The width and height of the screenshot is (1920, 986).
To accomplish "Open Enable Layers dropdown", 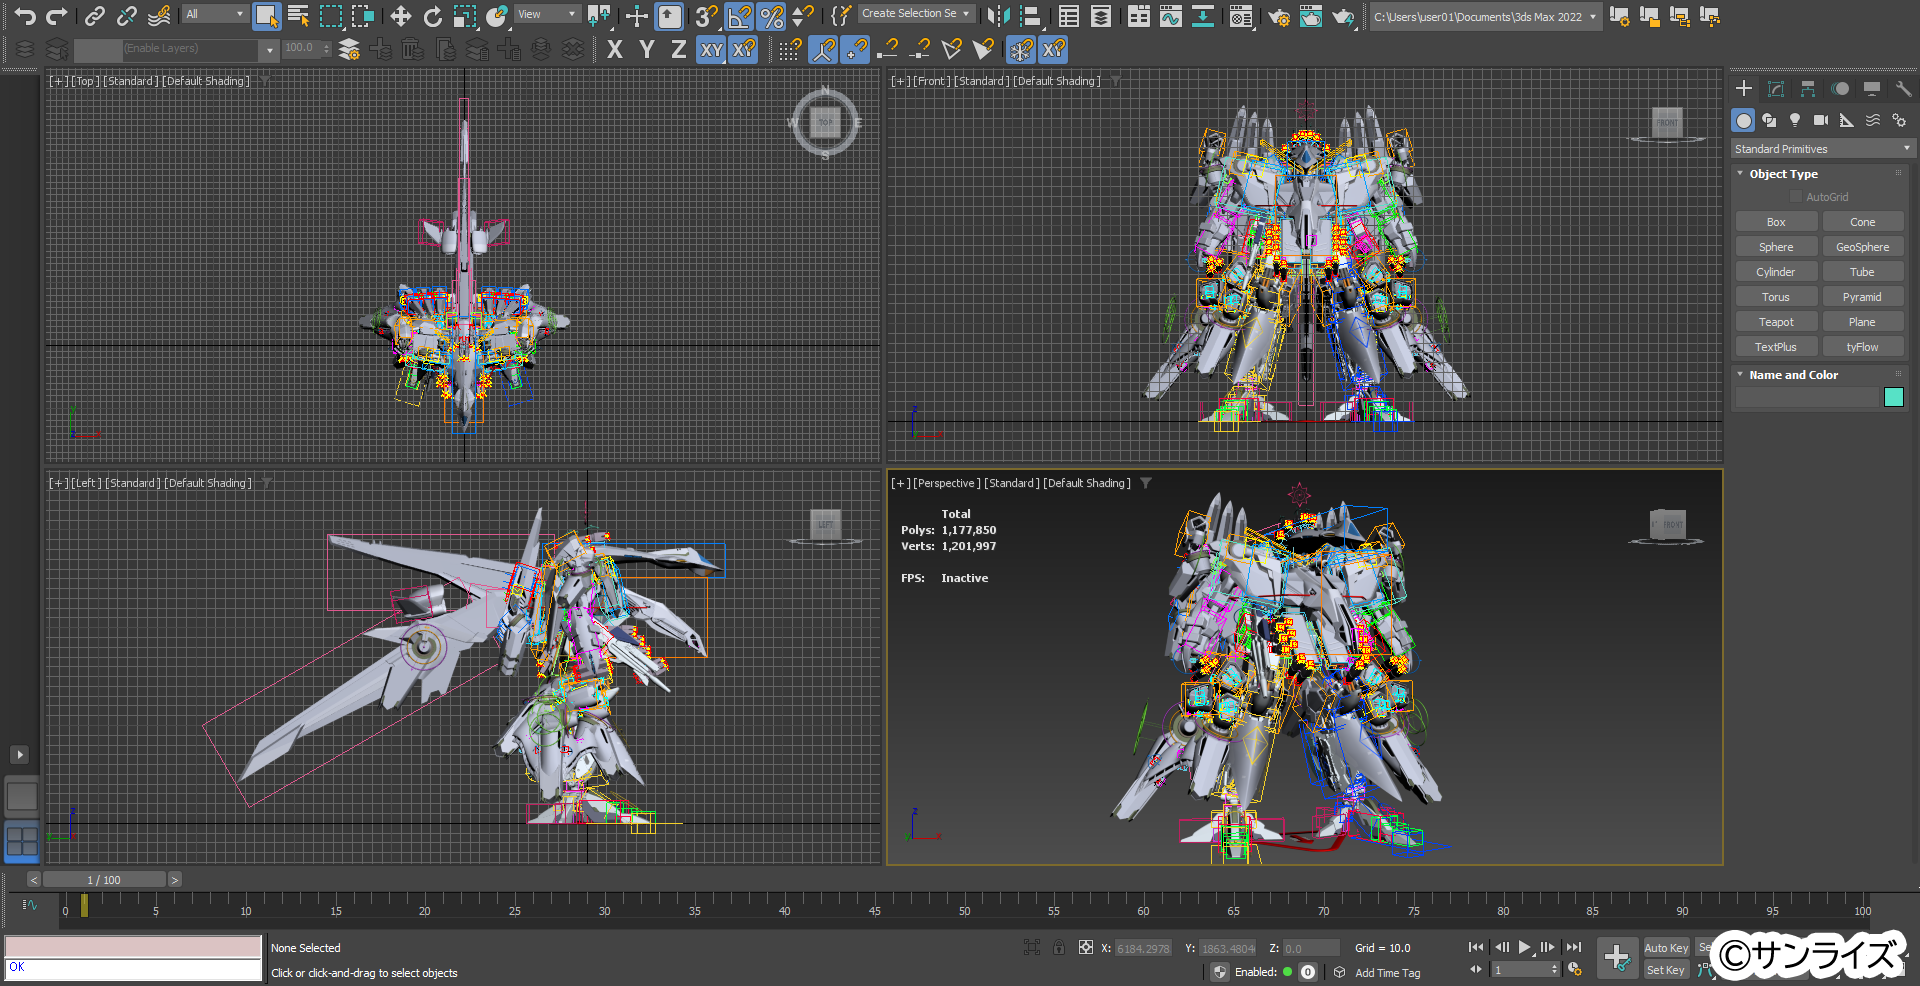I will 175,49.
